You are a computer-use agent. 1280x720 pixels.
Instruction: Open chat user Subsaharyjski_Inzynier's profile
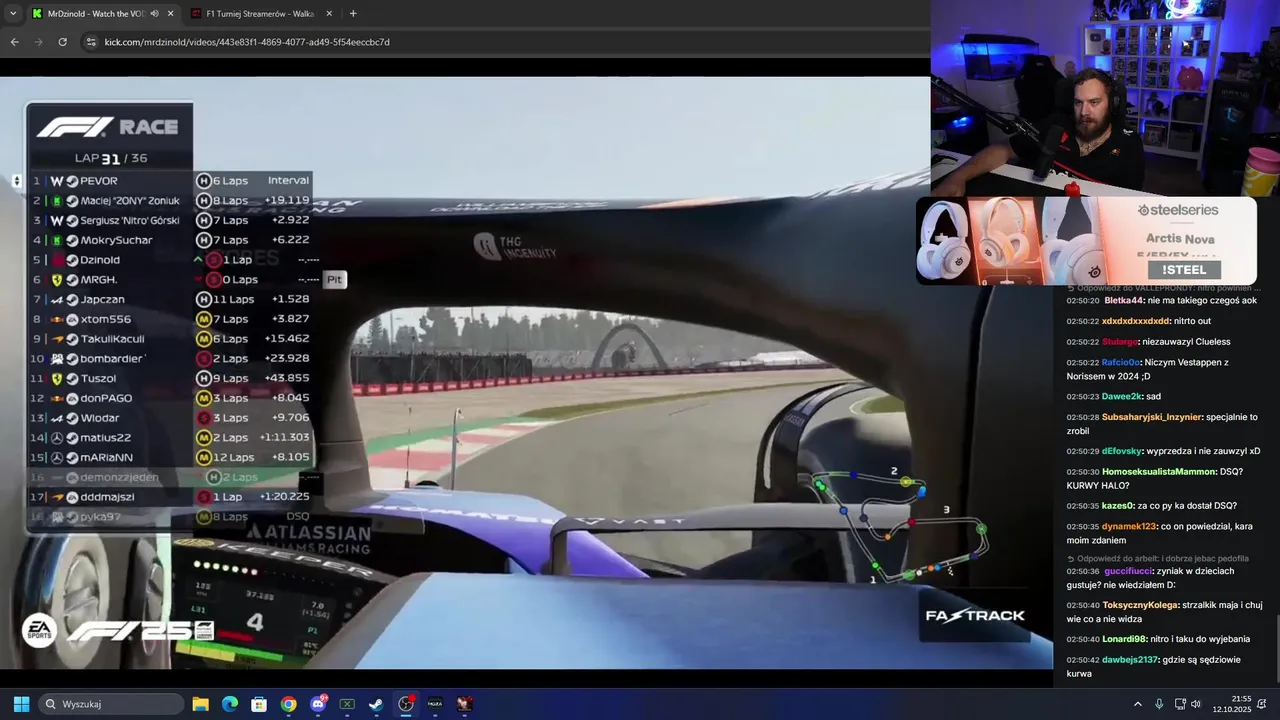click(x=1152, y=417)
